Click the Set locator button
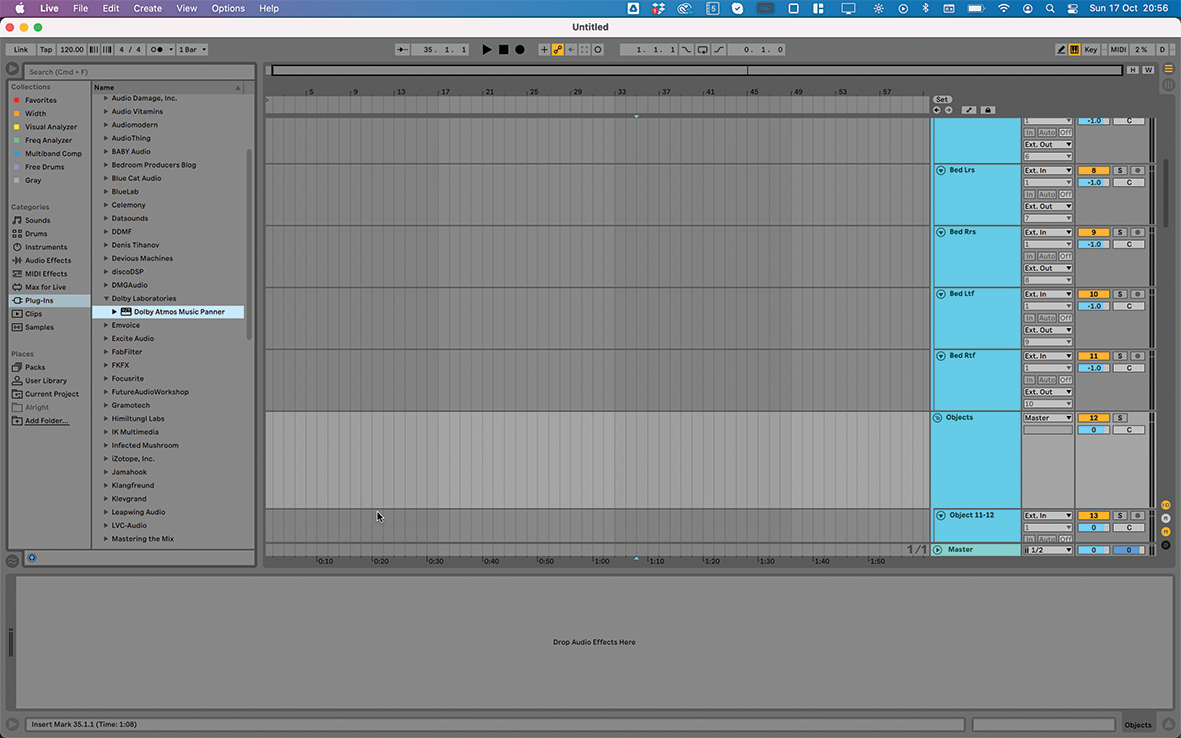The image size is (1181, 738). point(941,100)
